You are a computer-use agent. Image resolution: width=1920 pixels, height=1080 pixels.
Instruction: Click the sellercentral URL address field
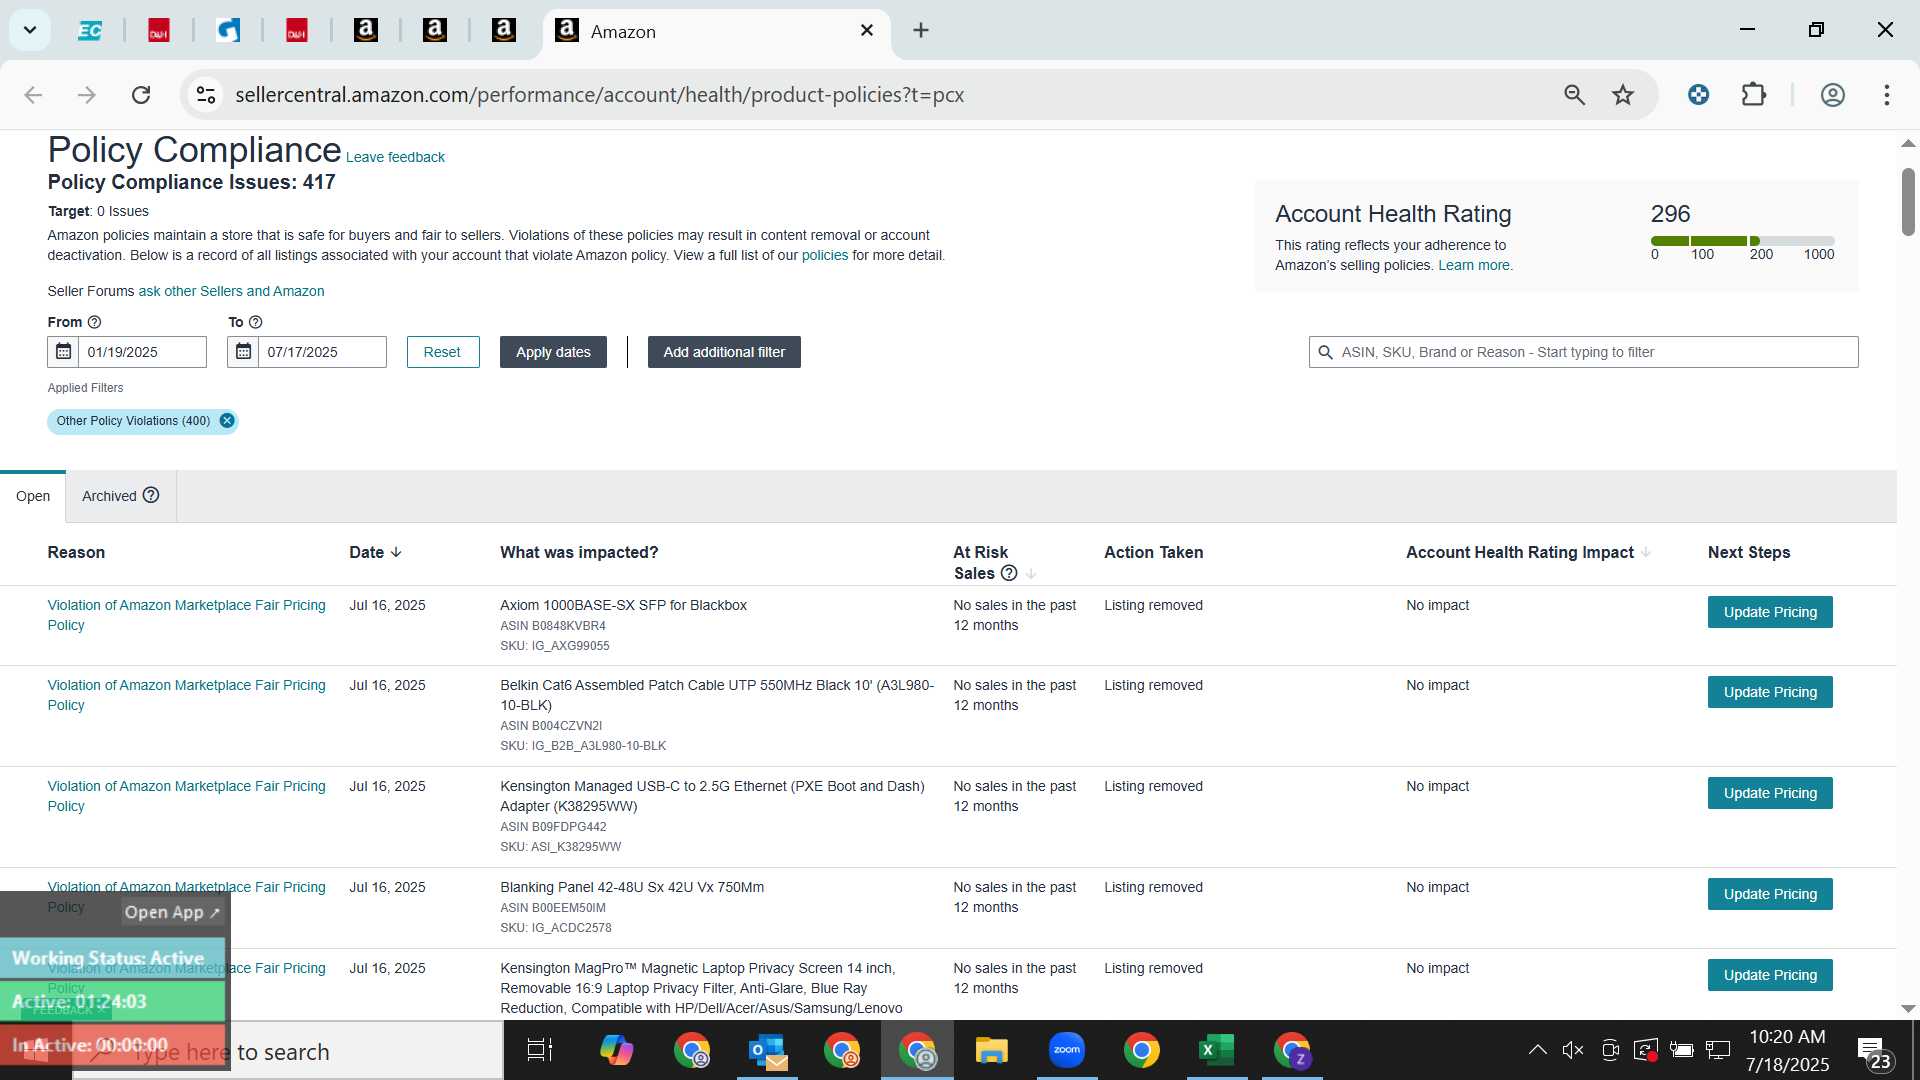(599, 95)
